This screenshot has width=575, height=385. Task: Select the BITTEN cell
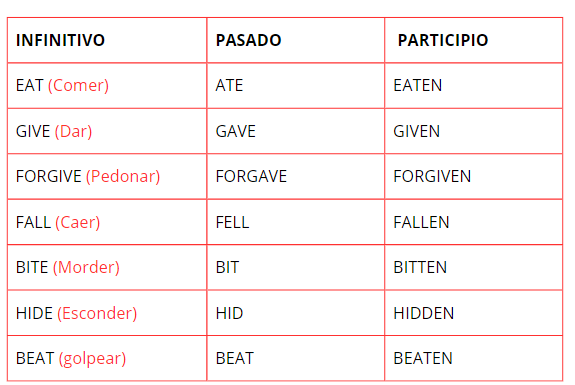pos(473,267)
